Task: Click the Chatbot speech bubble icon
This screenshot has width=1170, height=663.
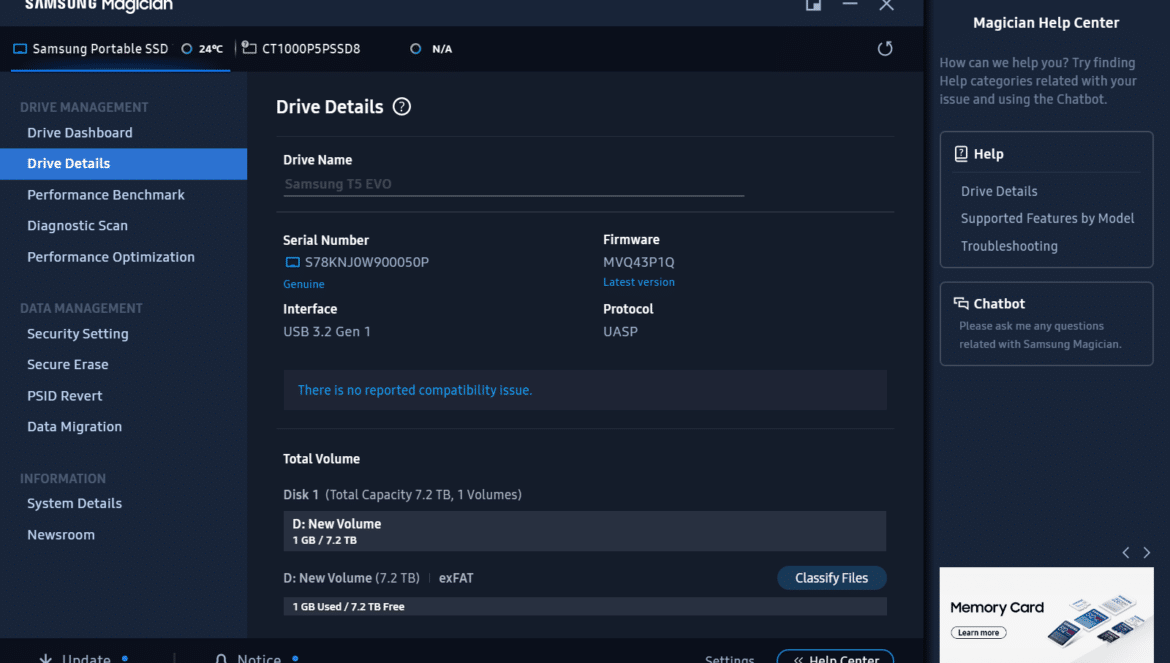Action: pos(961,304)
